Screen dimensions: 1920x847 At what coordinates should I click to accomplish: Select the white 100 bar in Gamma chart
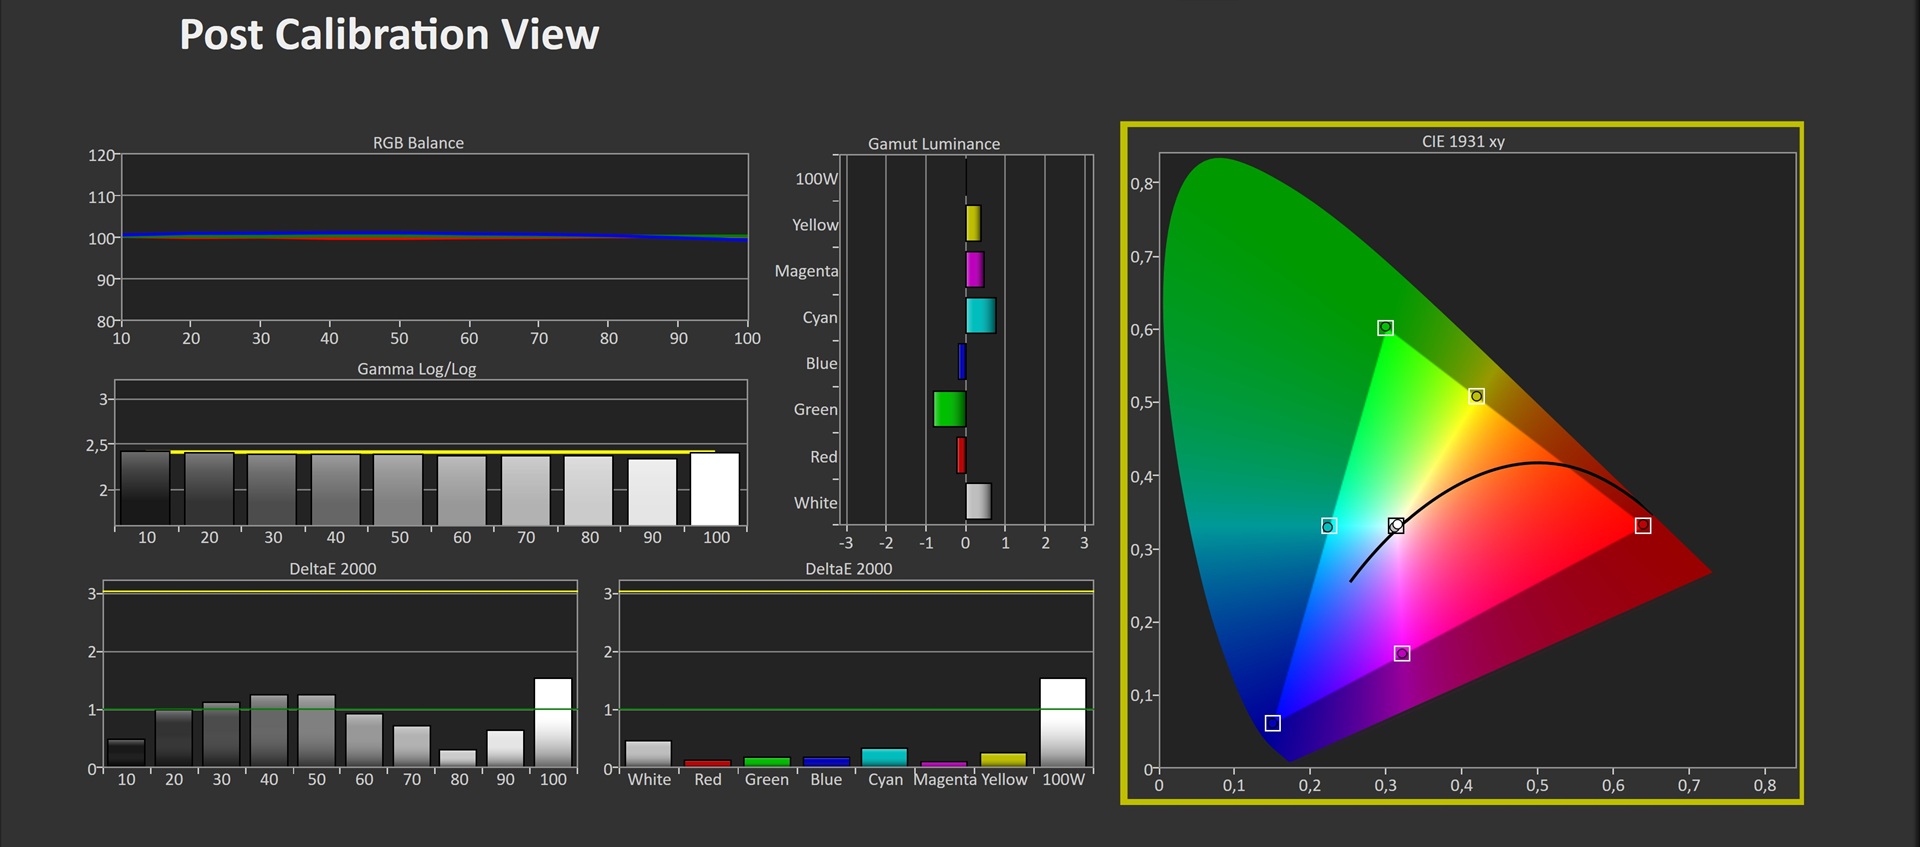click(715, 489)
